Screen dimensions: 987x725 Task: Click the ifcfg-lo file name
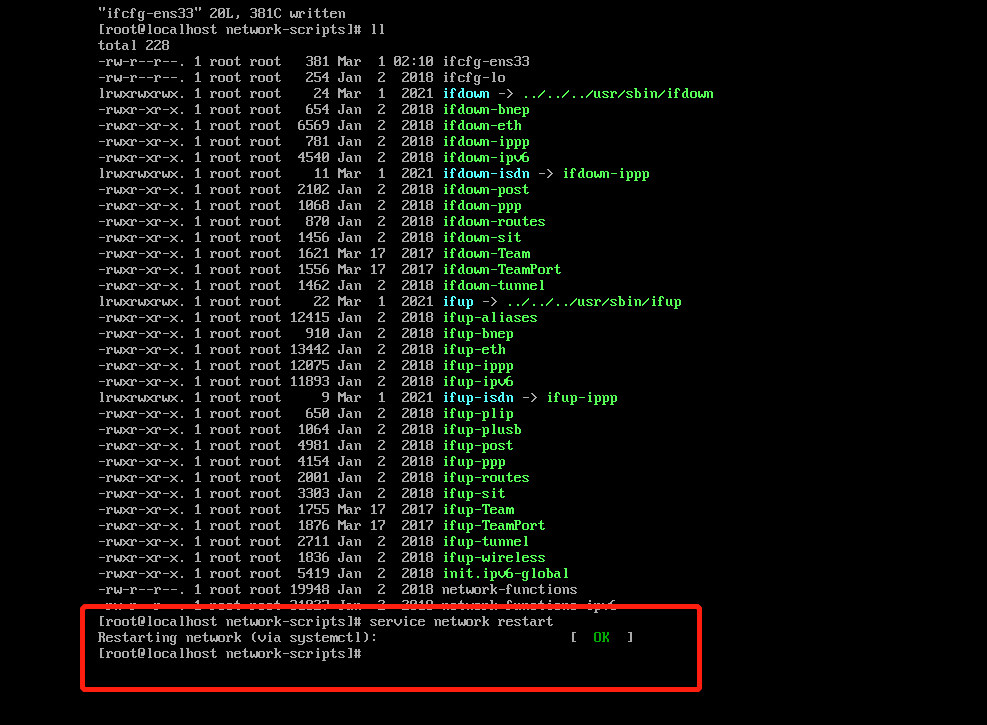tap(474, 77)
